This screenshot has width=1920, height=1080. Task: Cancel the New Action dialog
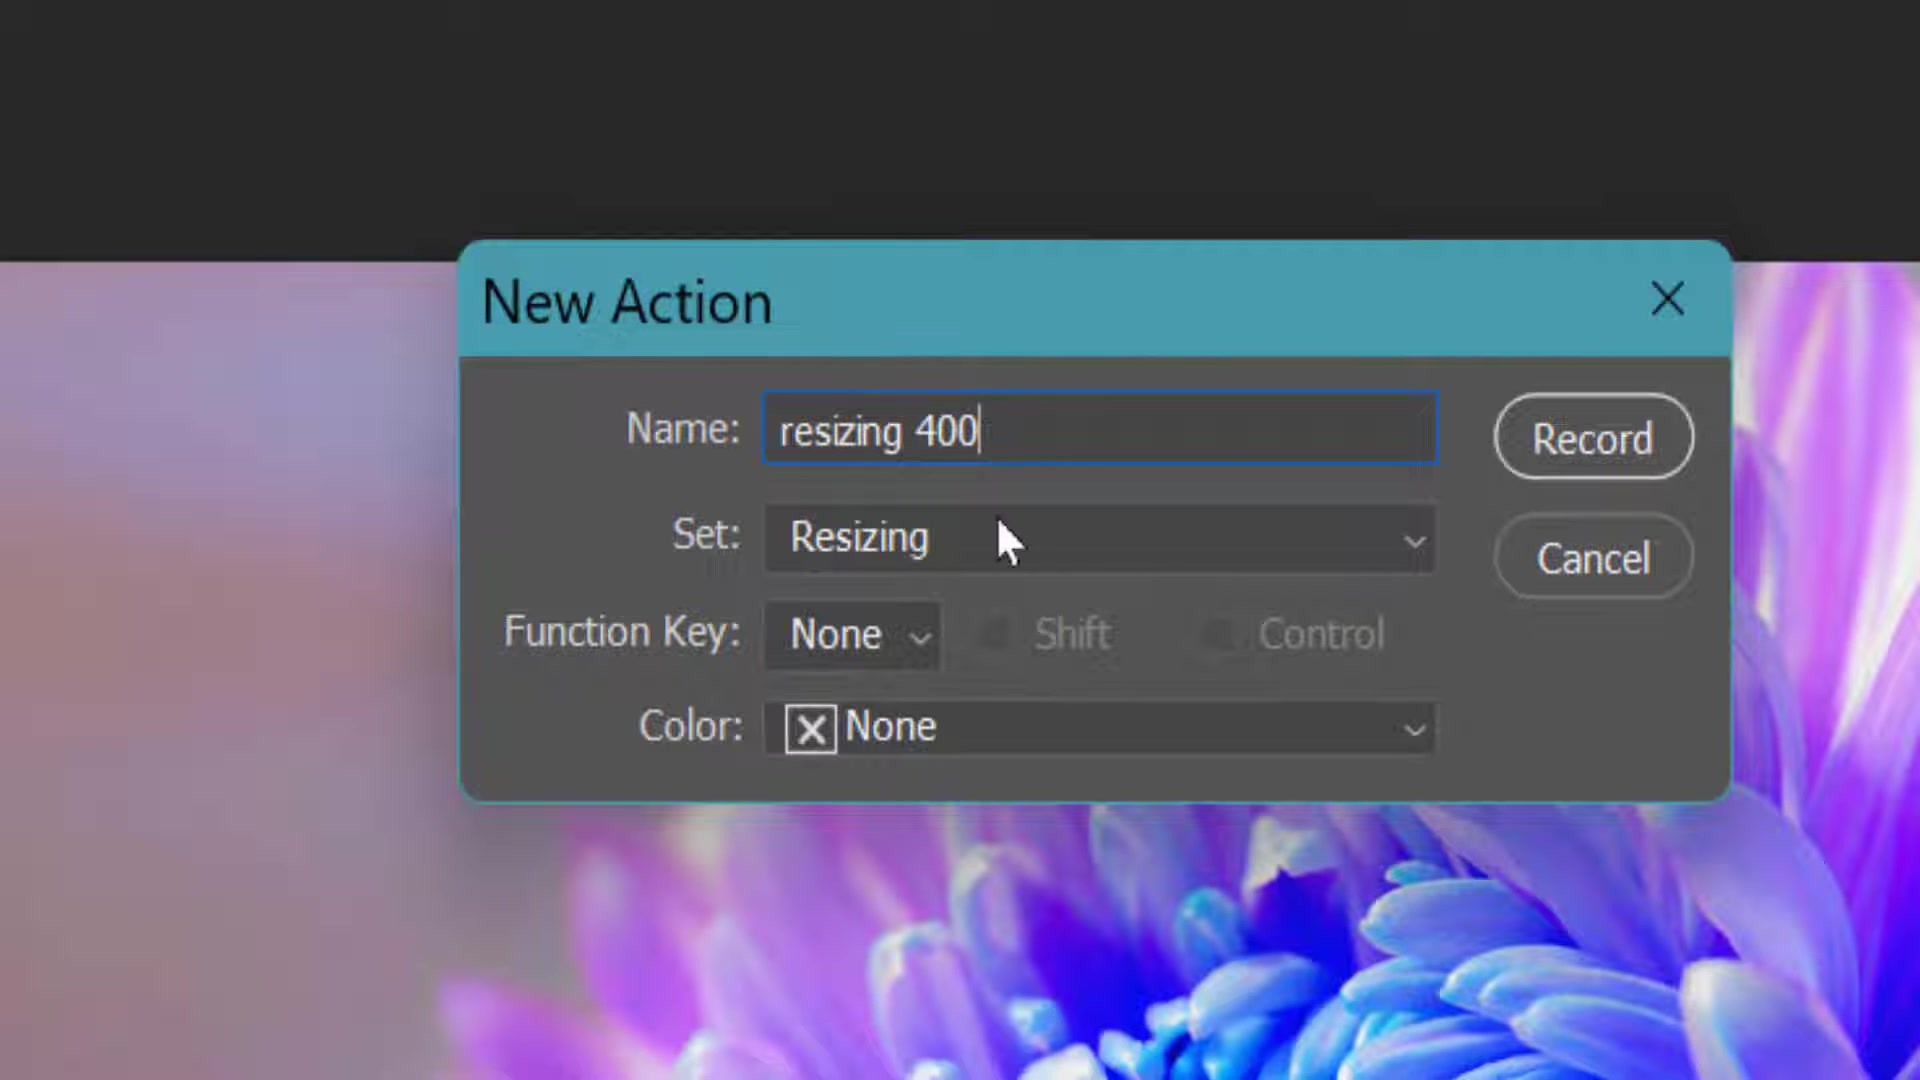click(x=1593, y=558)
